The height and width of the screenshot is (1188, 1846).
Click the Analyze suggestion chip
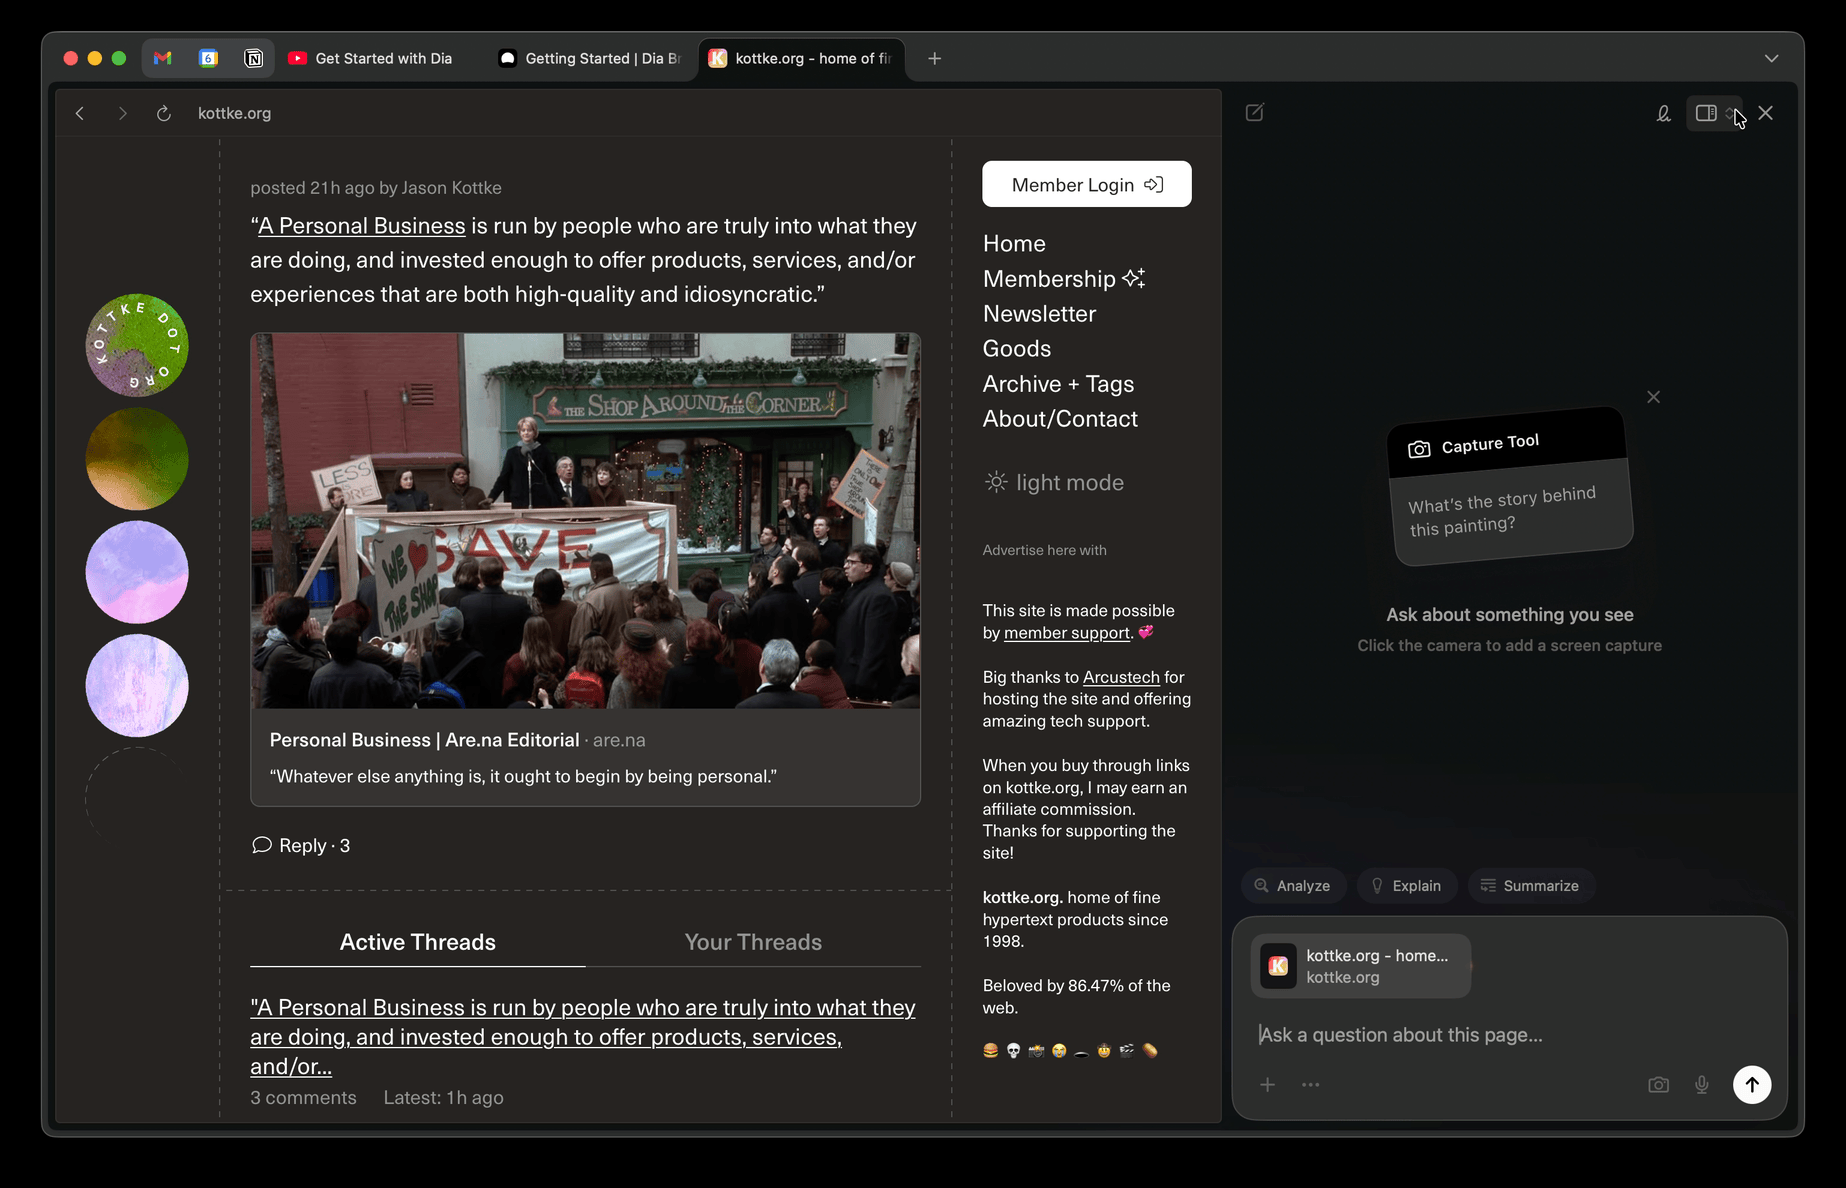(1293, 886)
